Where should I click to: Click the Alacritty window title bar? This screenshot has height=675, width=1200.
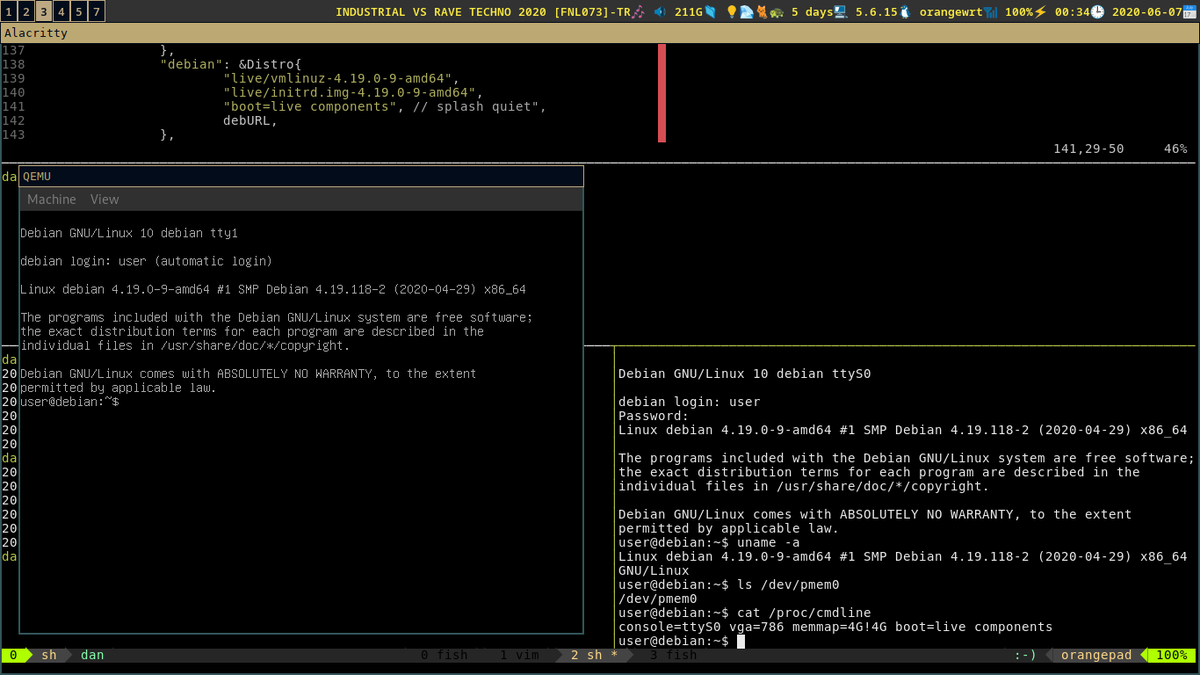pos(600,33)
